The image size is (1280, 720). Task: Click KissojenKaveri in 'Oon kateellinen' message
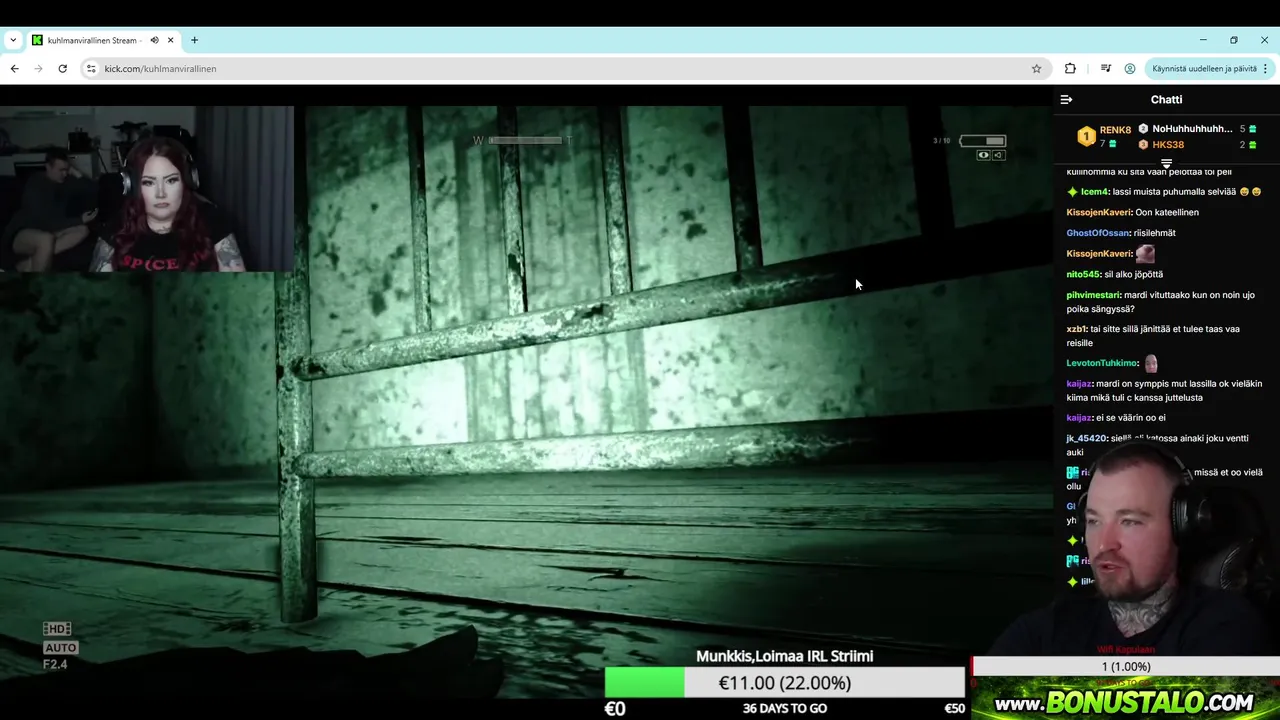[x=1098, y=212]
